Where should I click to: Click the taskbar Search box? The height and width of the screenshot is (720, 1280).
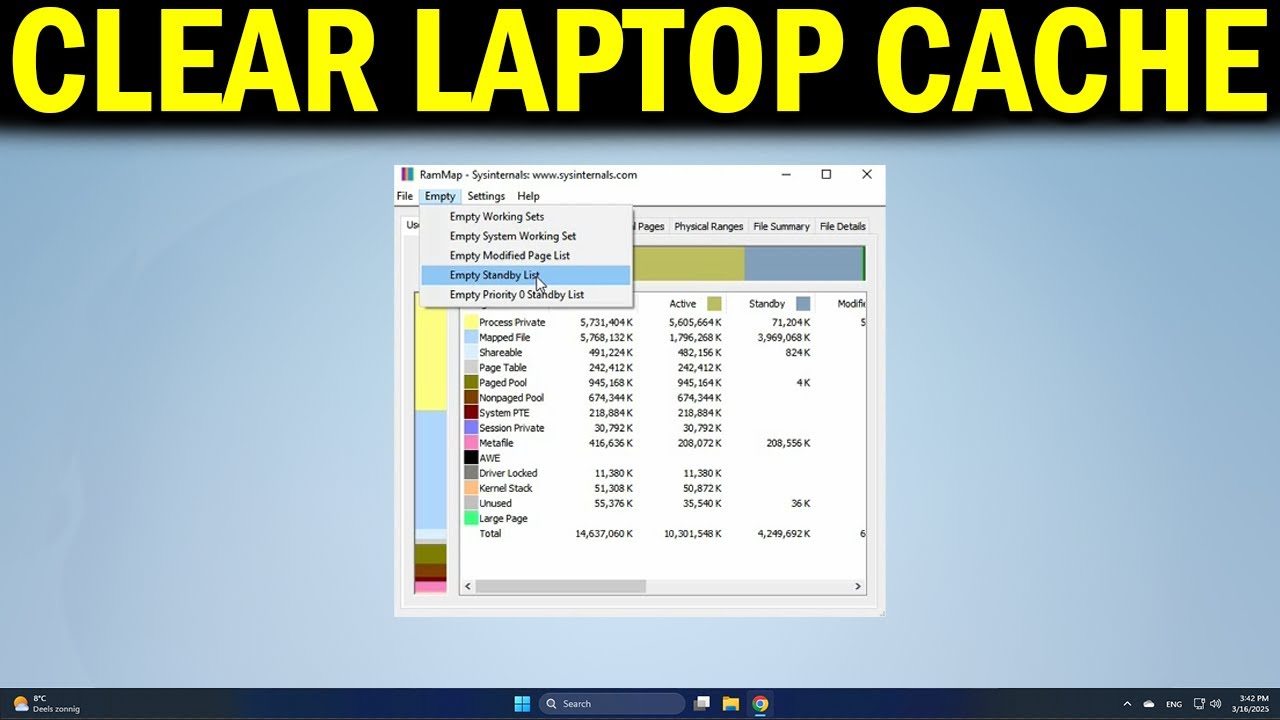coord(610,704)
